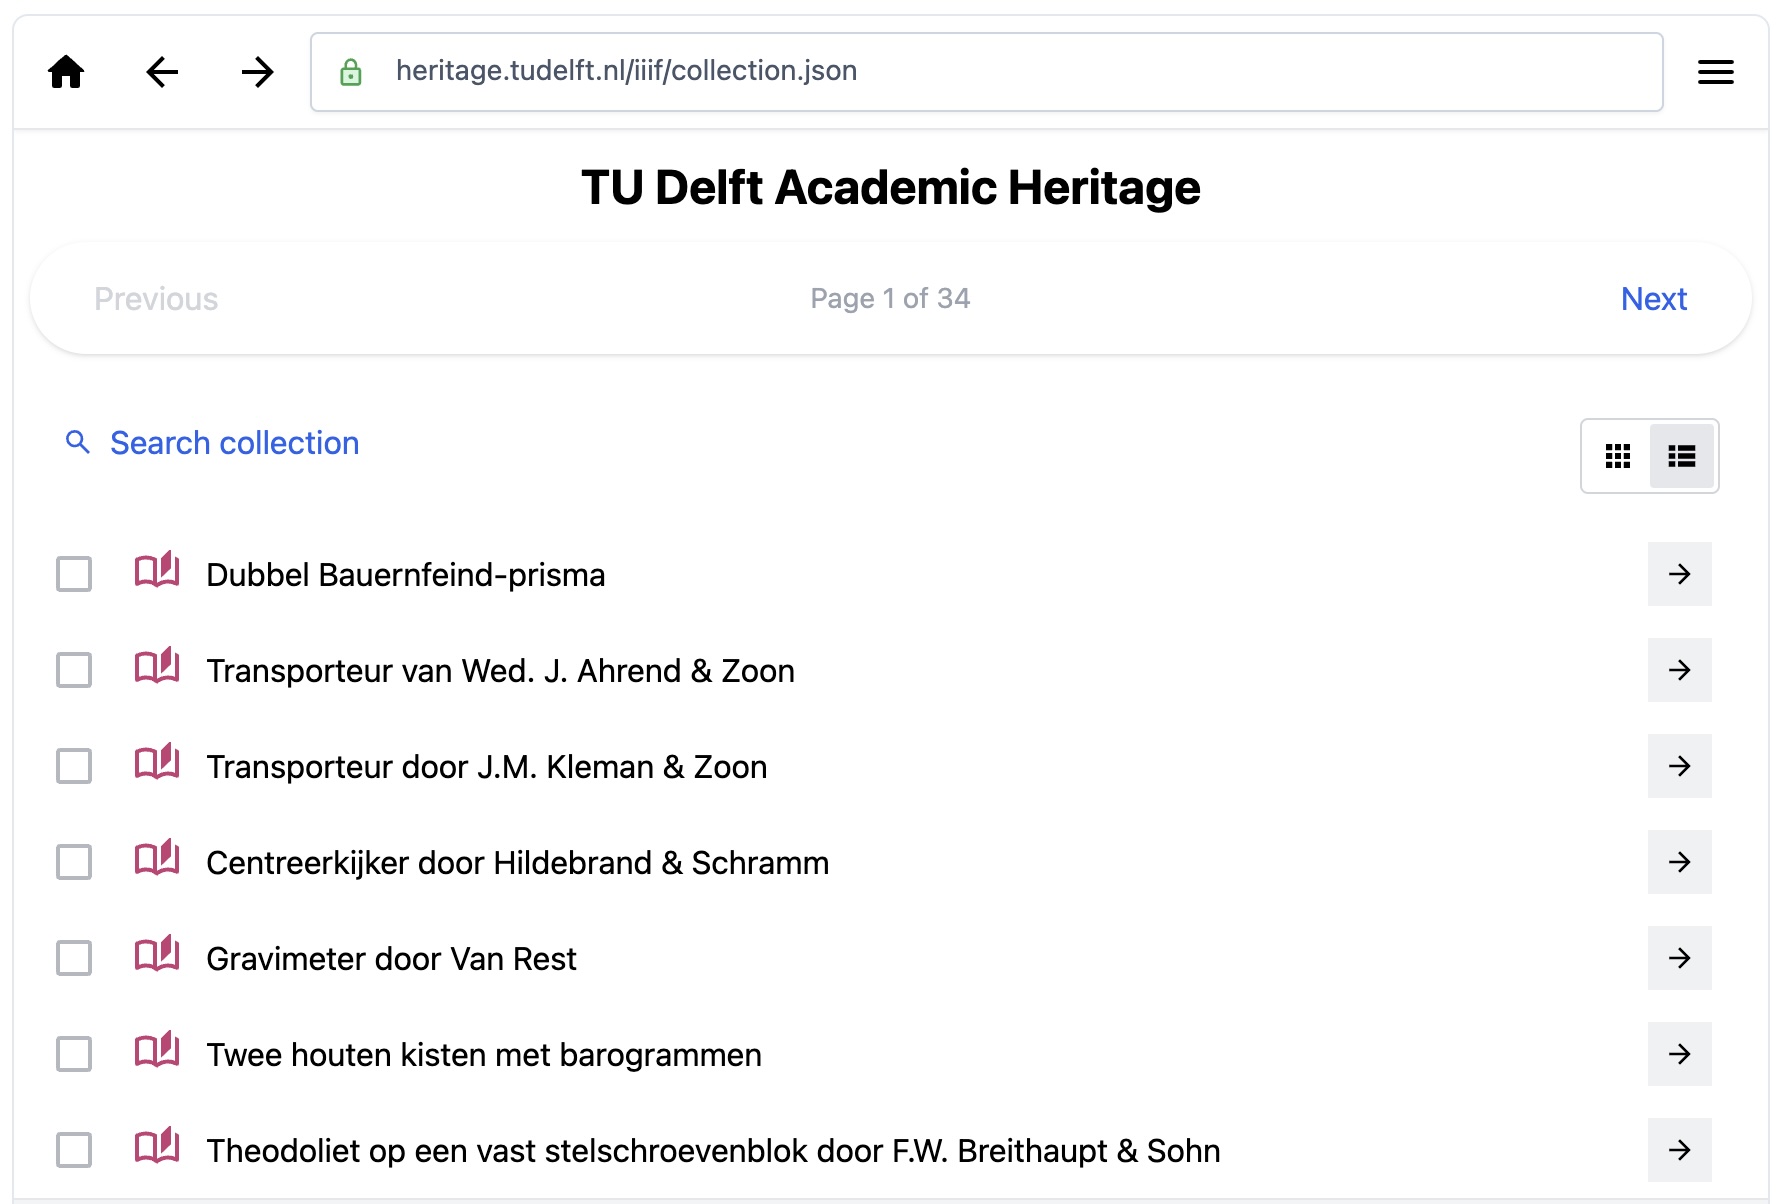Check the Dubbel Bauernfeind-prisma checkbox
This screenshot has width=1780, height=1204.
click(x=74, y=574)
